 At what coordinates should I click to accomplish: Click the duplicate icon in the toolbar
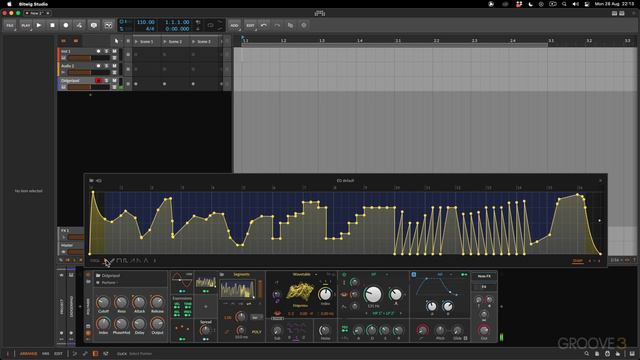click(x=290, y=25)
